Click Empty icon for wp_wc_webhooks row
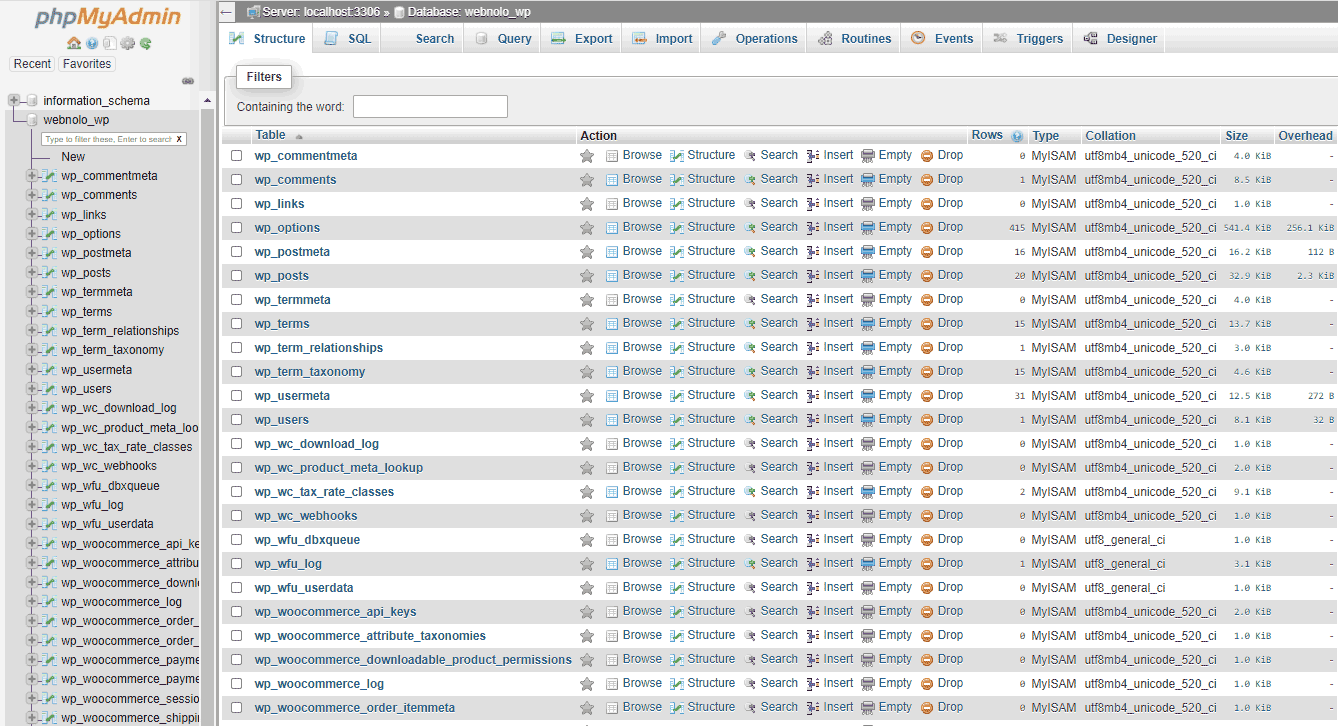Screen dimensions: 1338x726 (868, 516)
